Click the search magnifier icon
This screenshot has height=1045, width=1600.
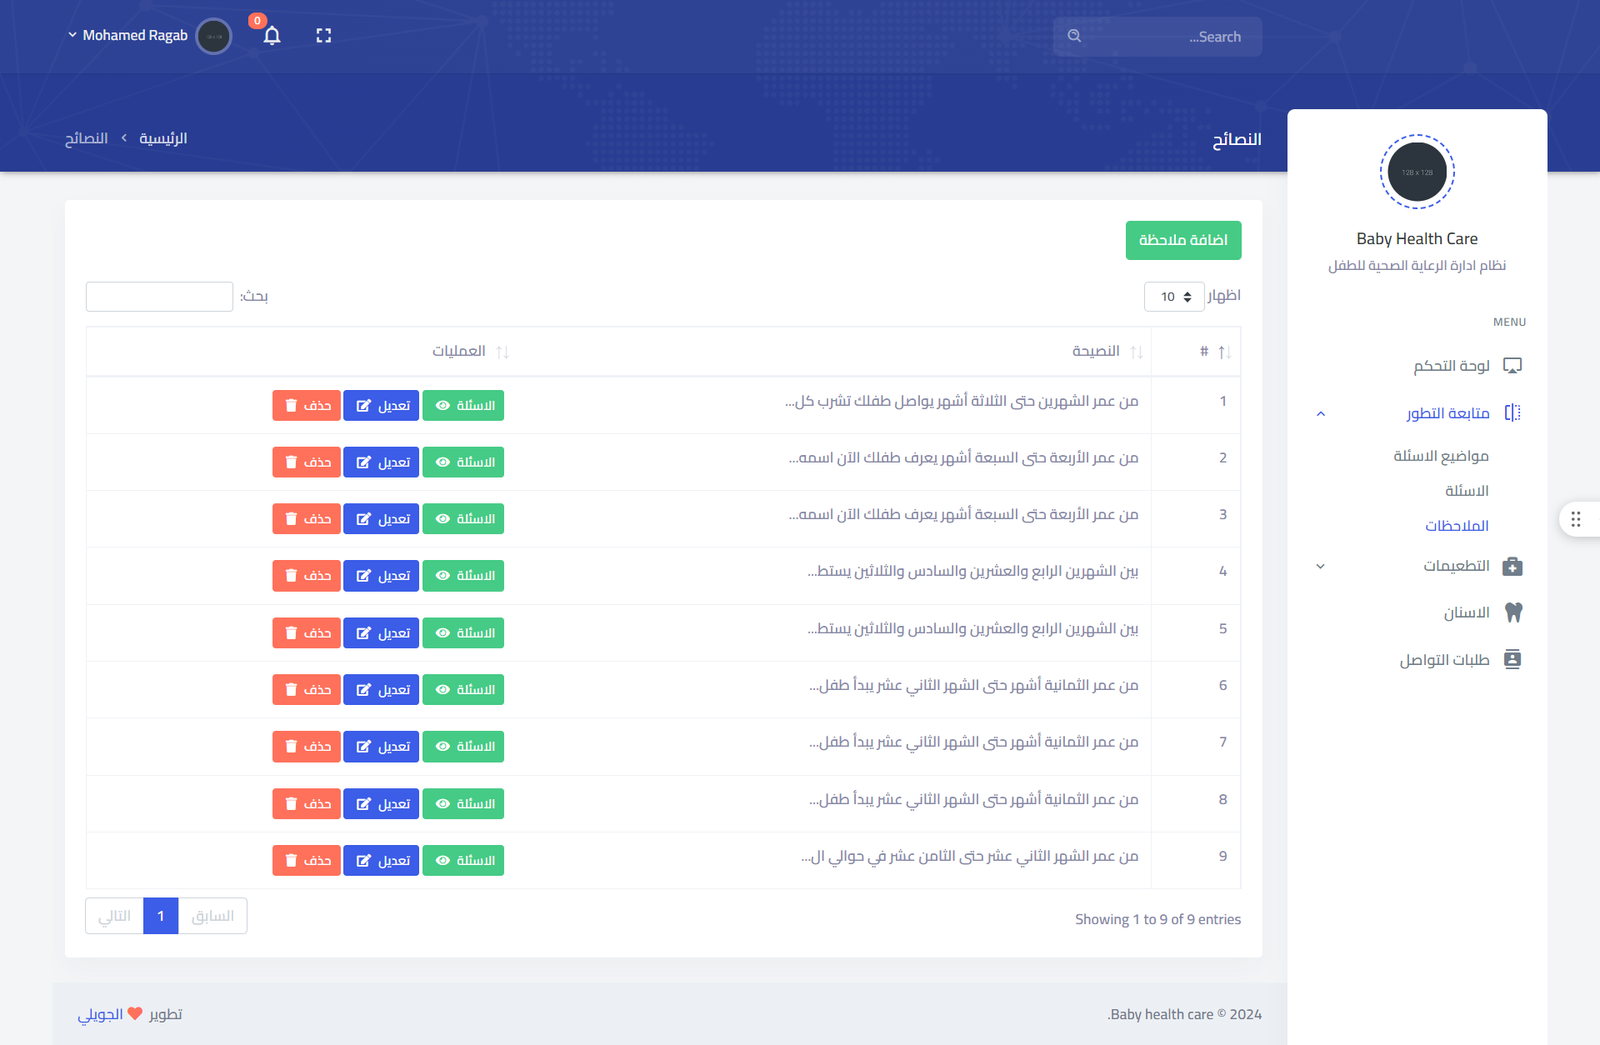pyautogui.click(x=1074, y=36)
